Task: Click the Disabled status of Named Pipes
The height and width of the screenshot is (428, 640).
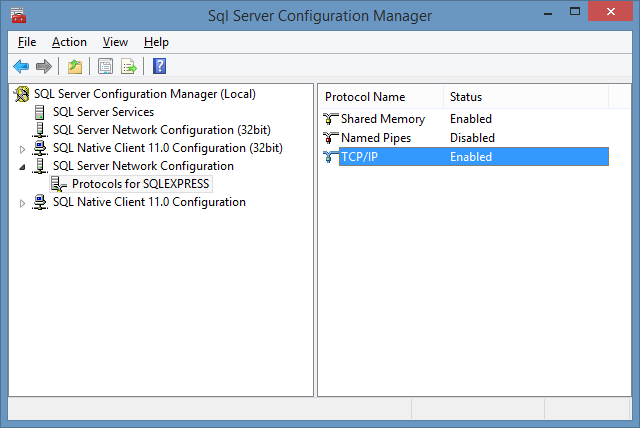Action: pyautogui.click(x=473, y=138)
